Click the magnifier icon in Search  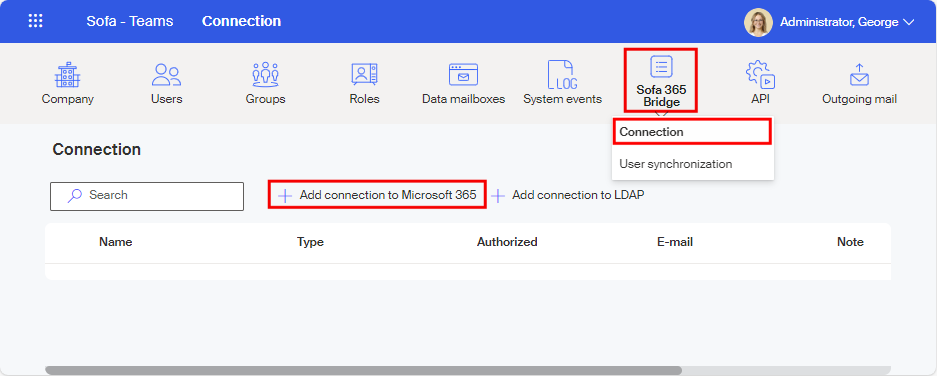pos(75,195)
